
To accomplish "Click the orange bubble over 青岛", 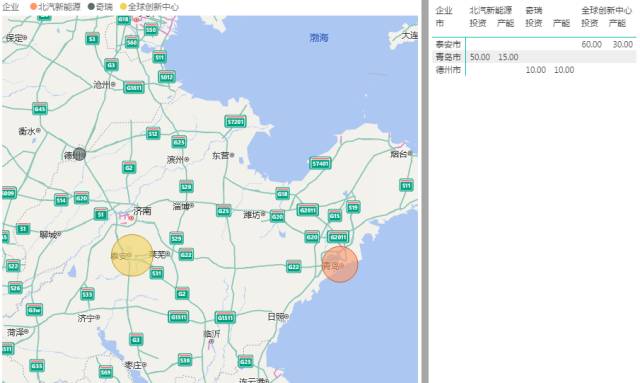I will click(340, 264).
